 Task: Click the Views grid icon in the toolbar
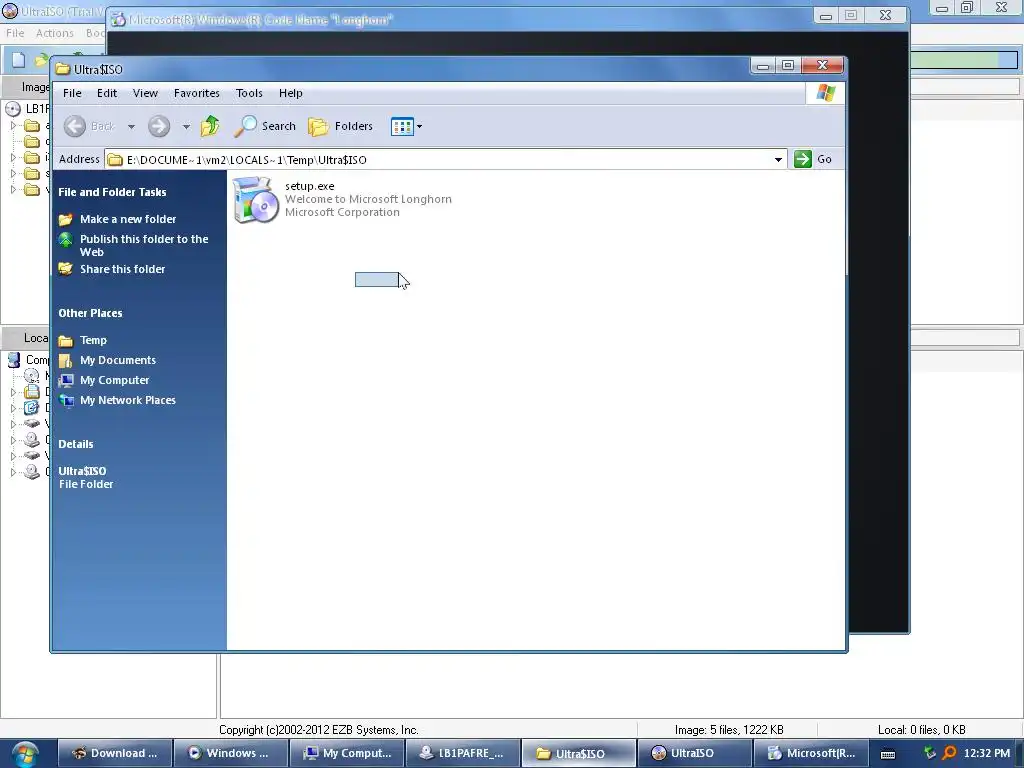tap(402, 126)
